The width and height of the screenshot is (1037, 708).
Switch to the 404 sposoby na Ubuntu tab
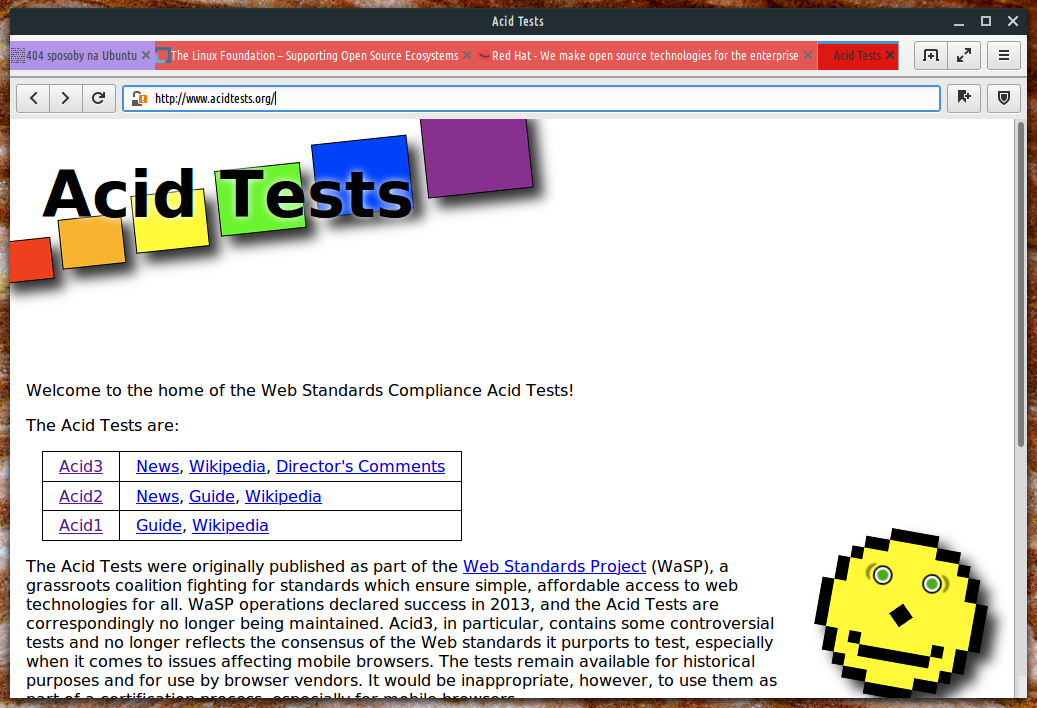point(81,56)
